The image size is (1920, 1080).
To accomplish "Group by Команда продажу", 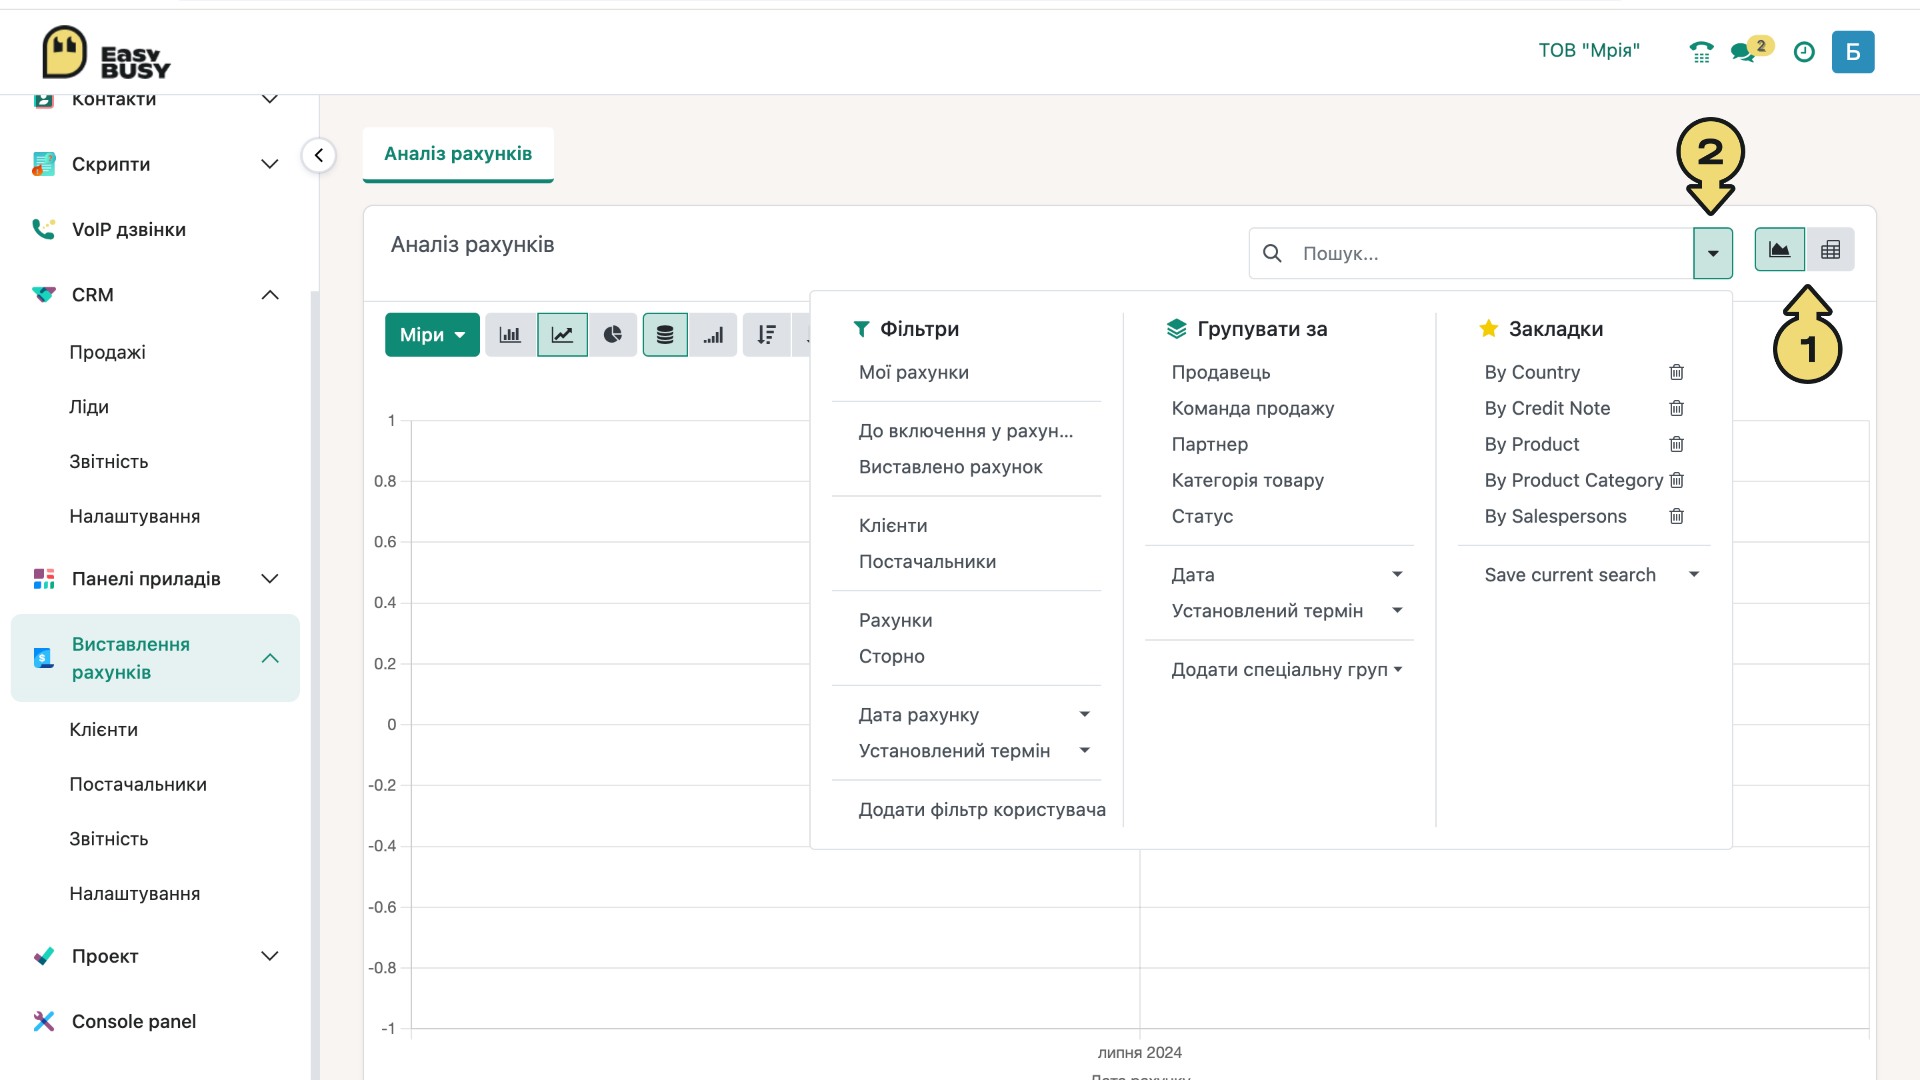I will tap(1253, 408).
